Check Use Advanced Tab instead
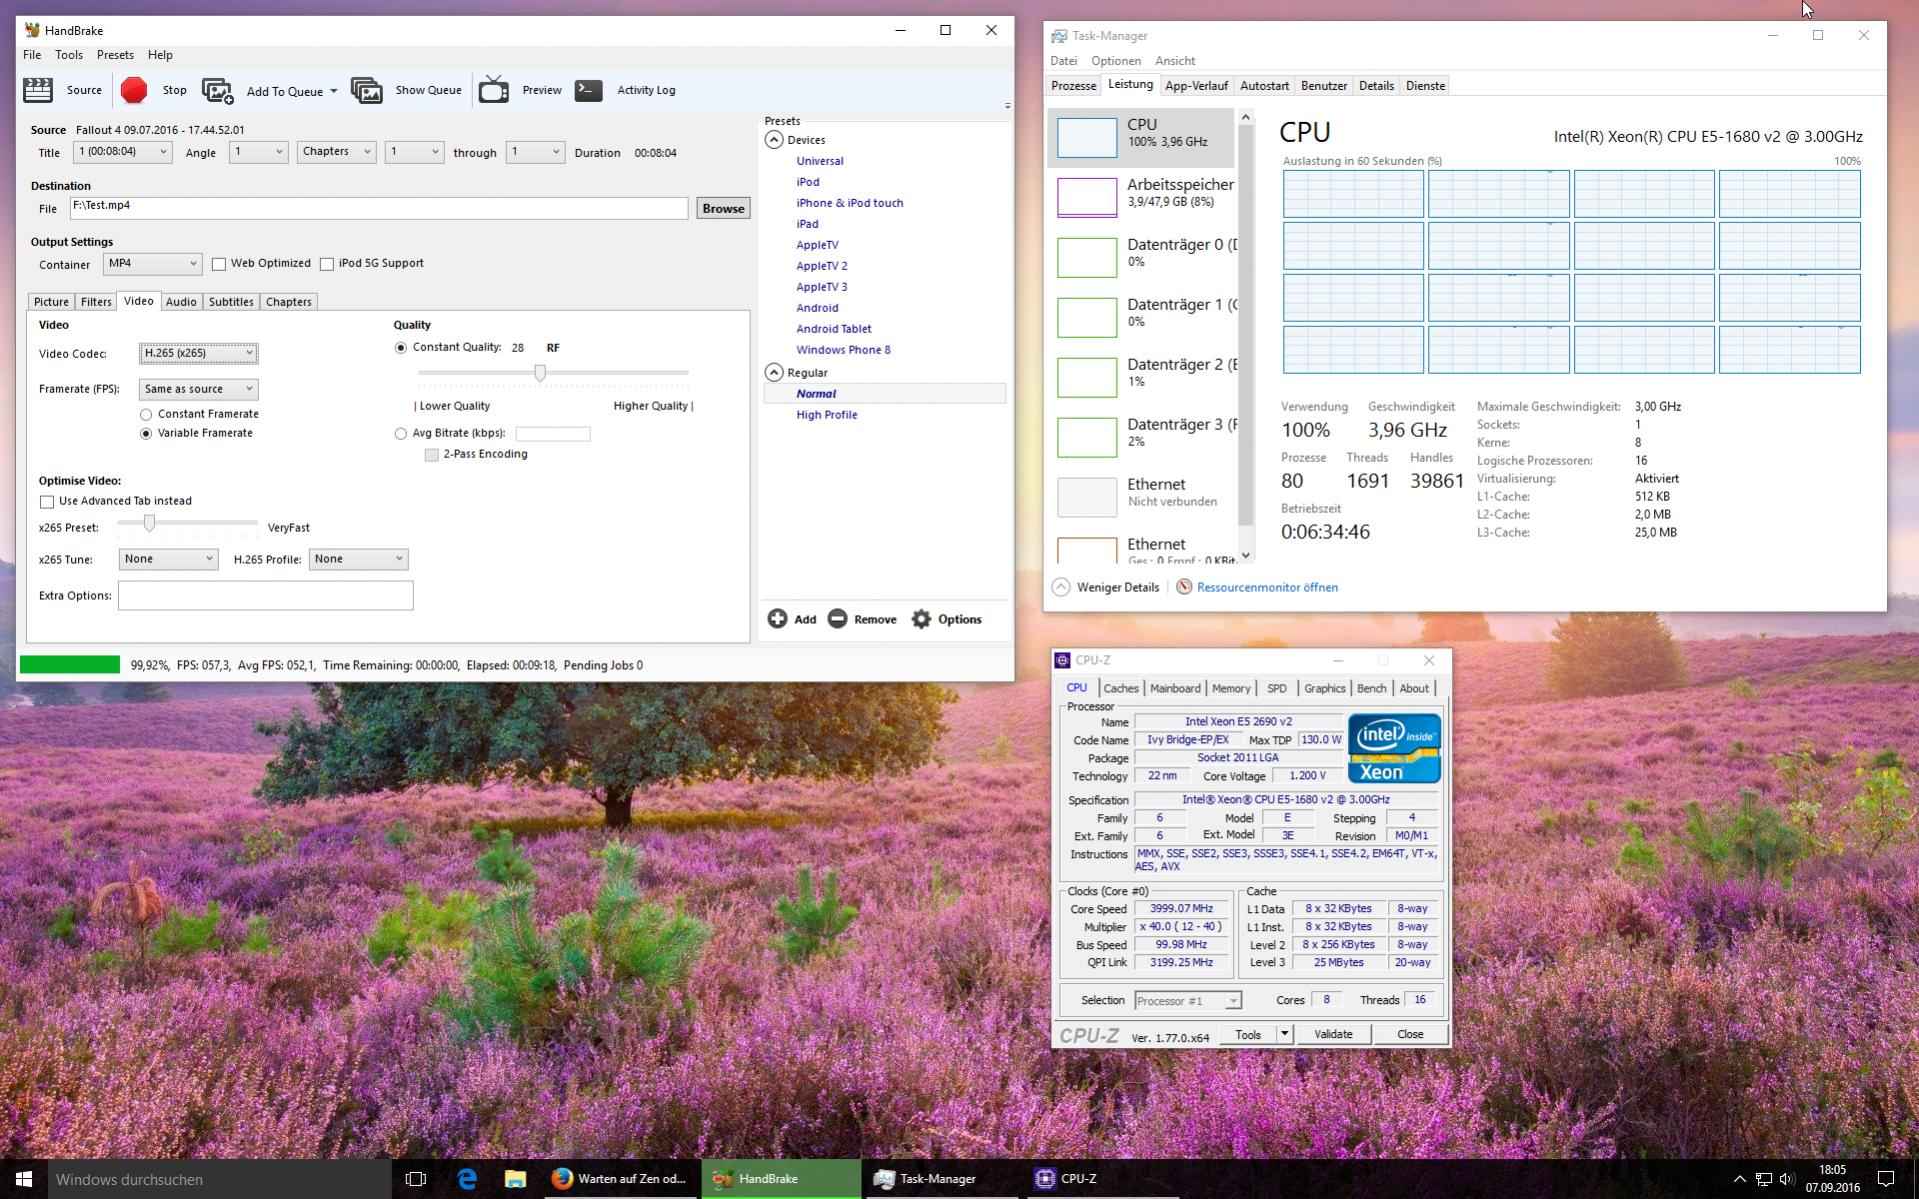1919x1199 pixels. (x=46, y=501)
